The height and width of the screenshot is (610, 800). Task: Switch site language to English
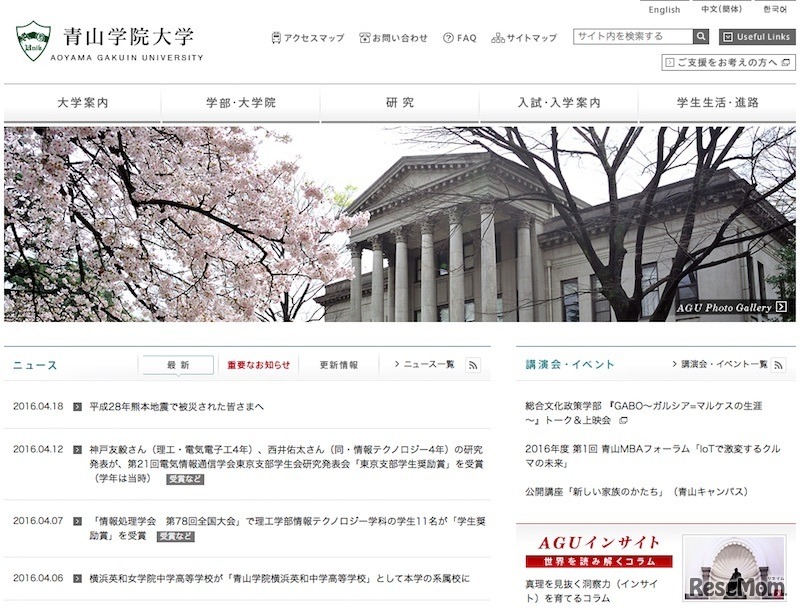664,10
